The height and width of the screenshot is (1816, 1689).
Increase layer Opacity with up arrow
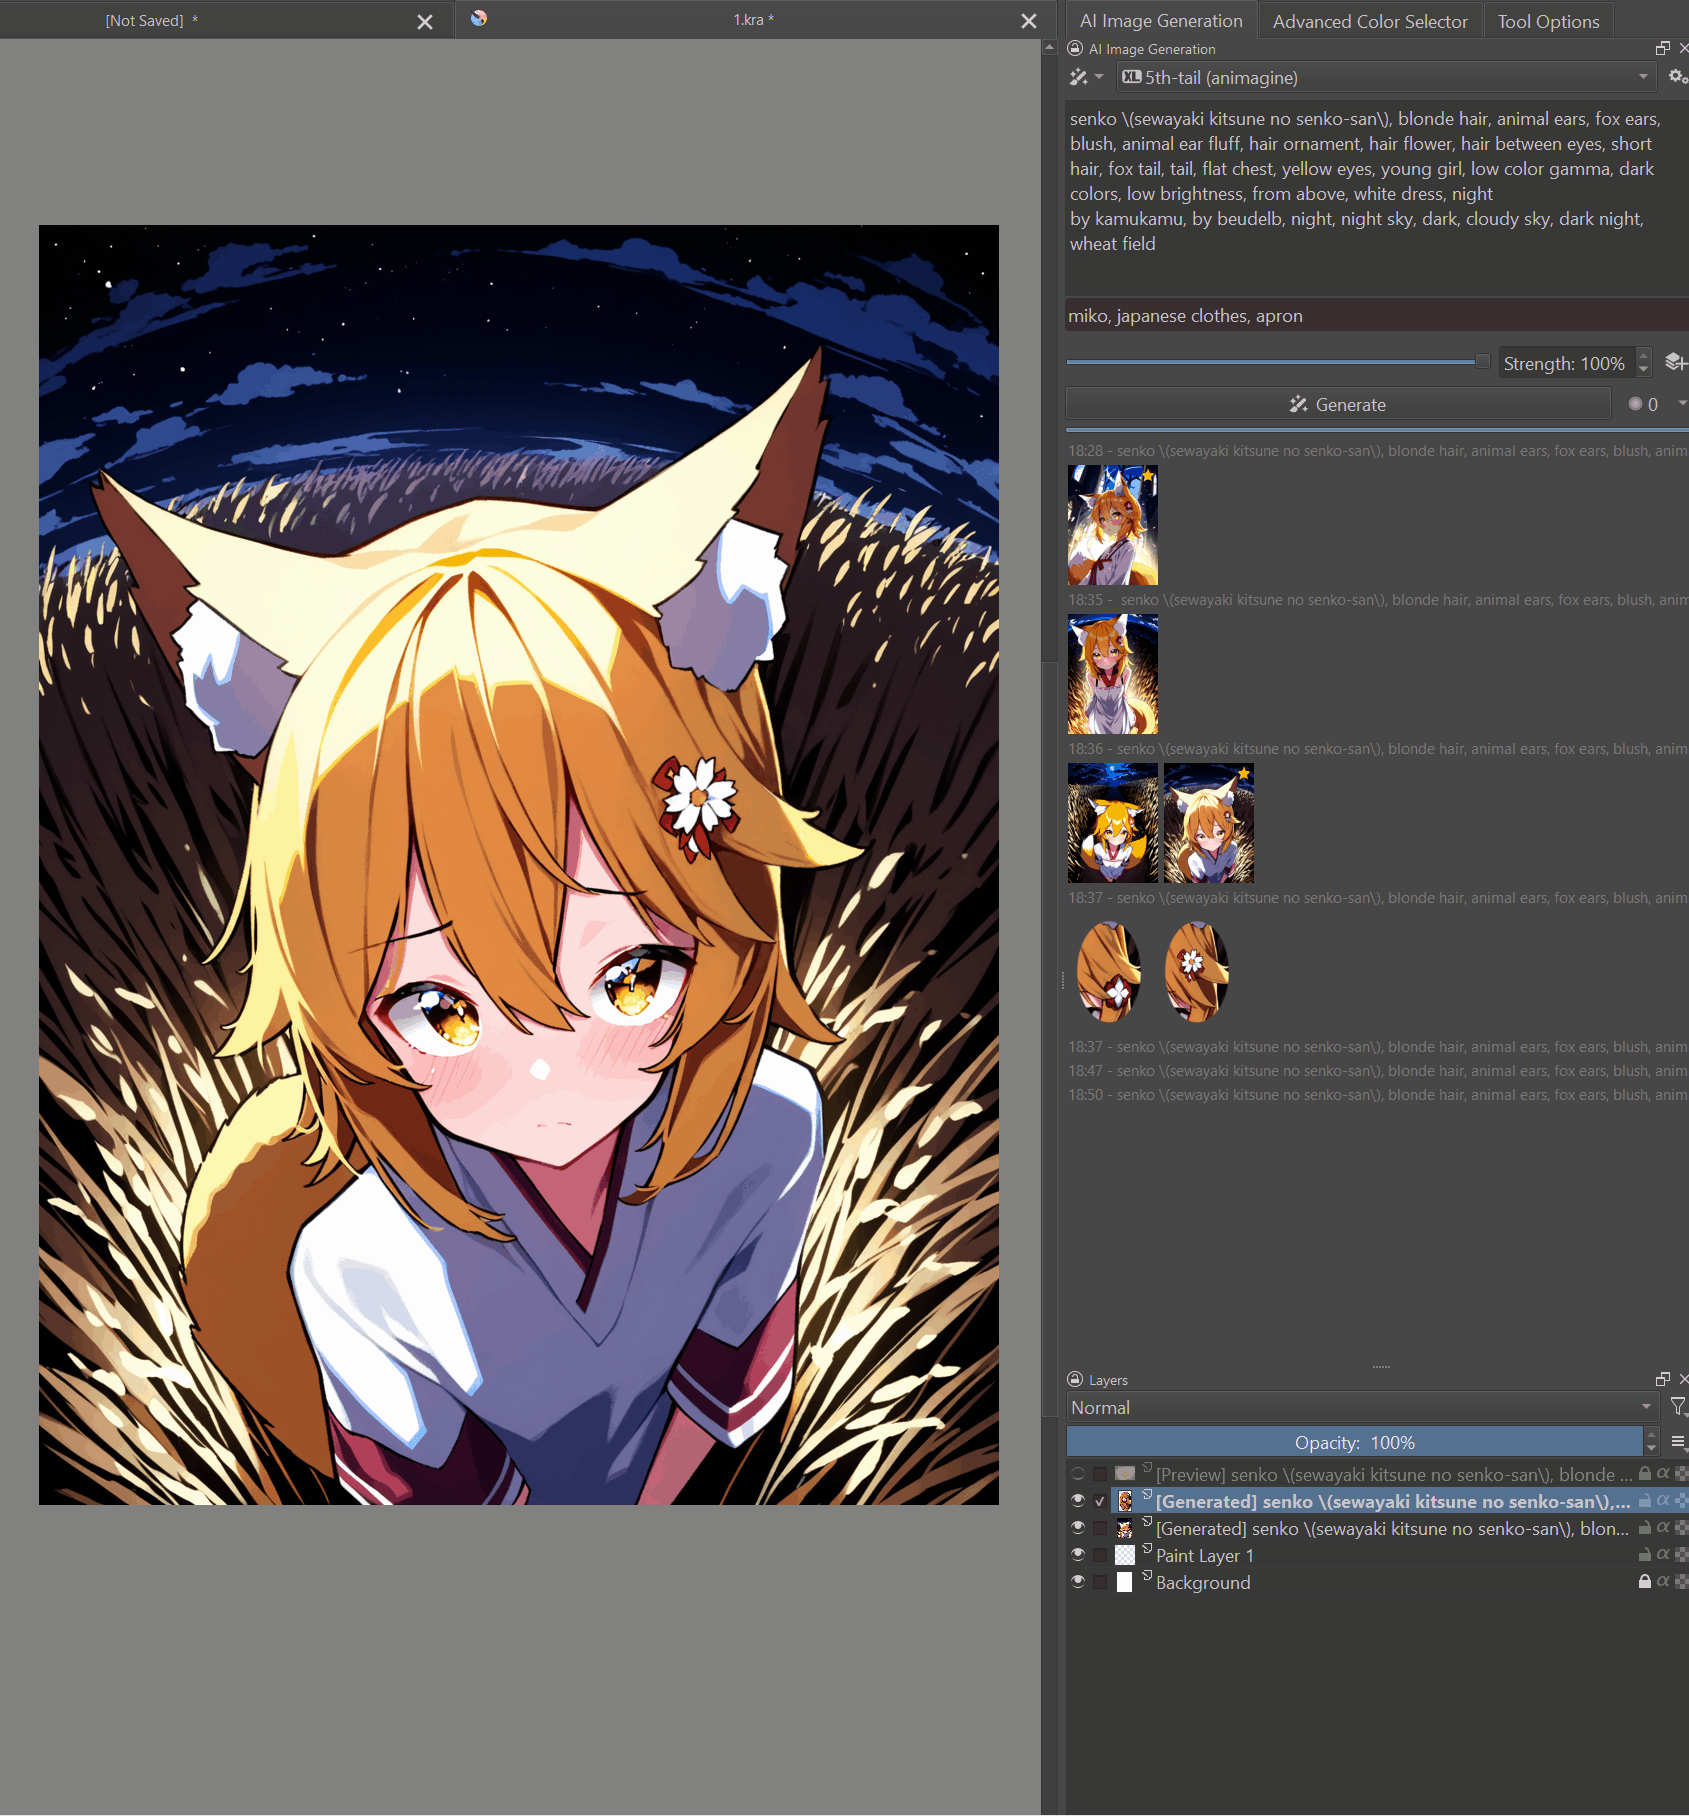click(1651, 1435)
